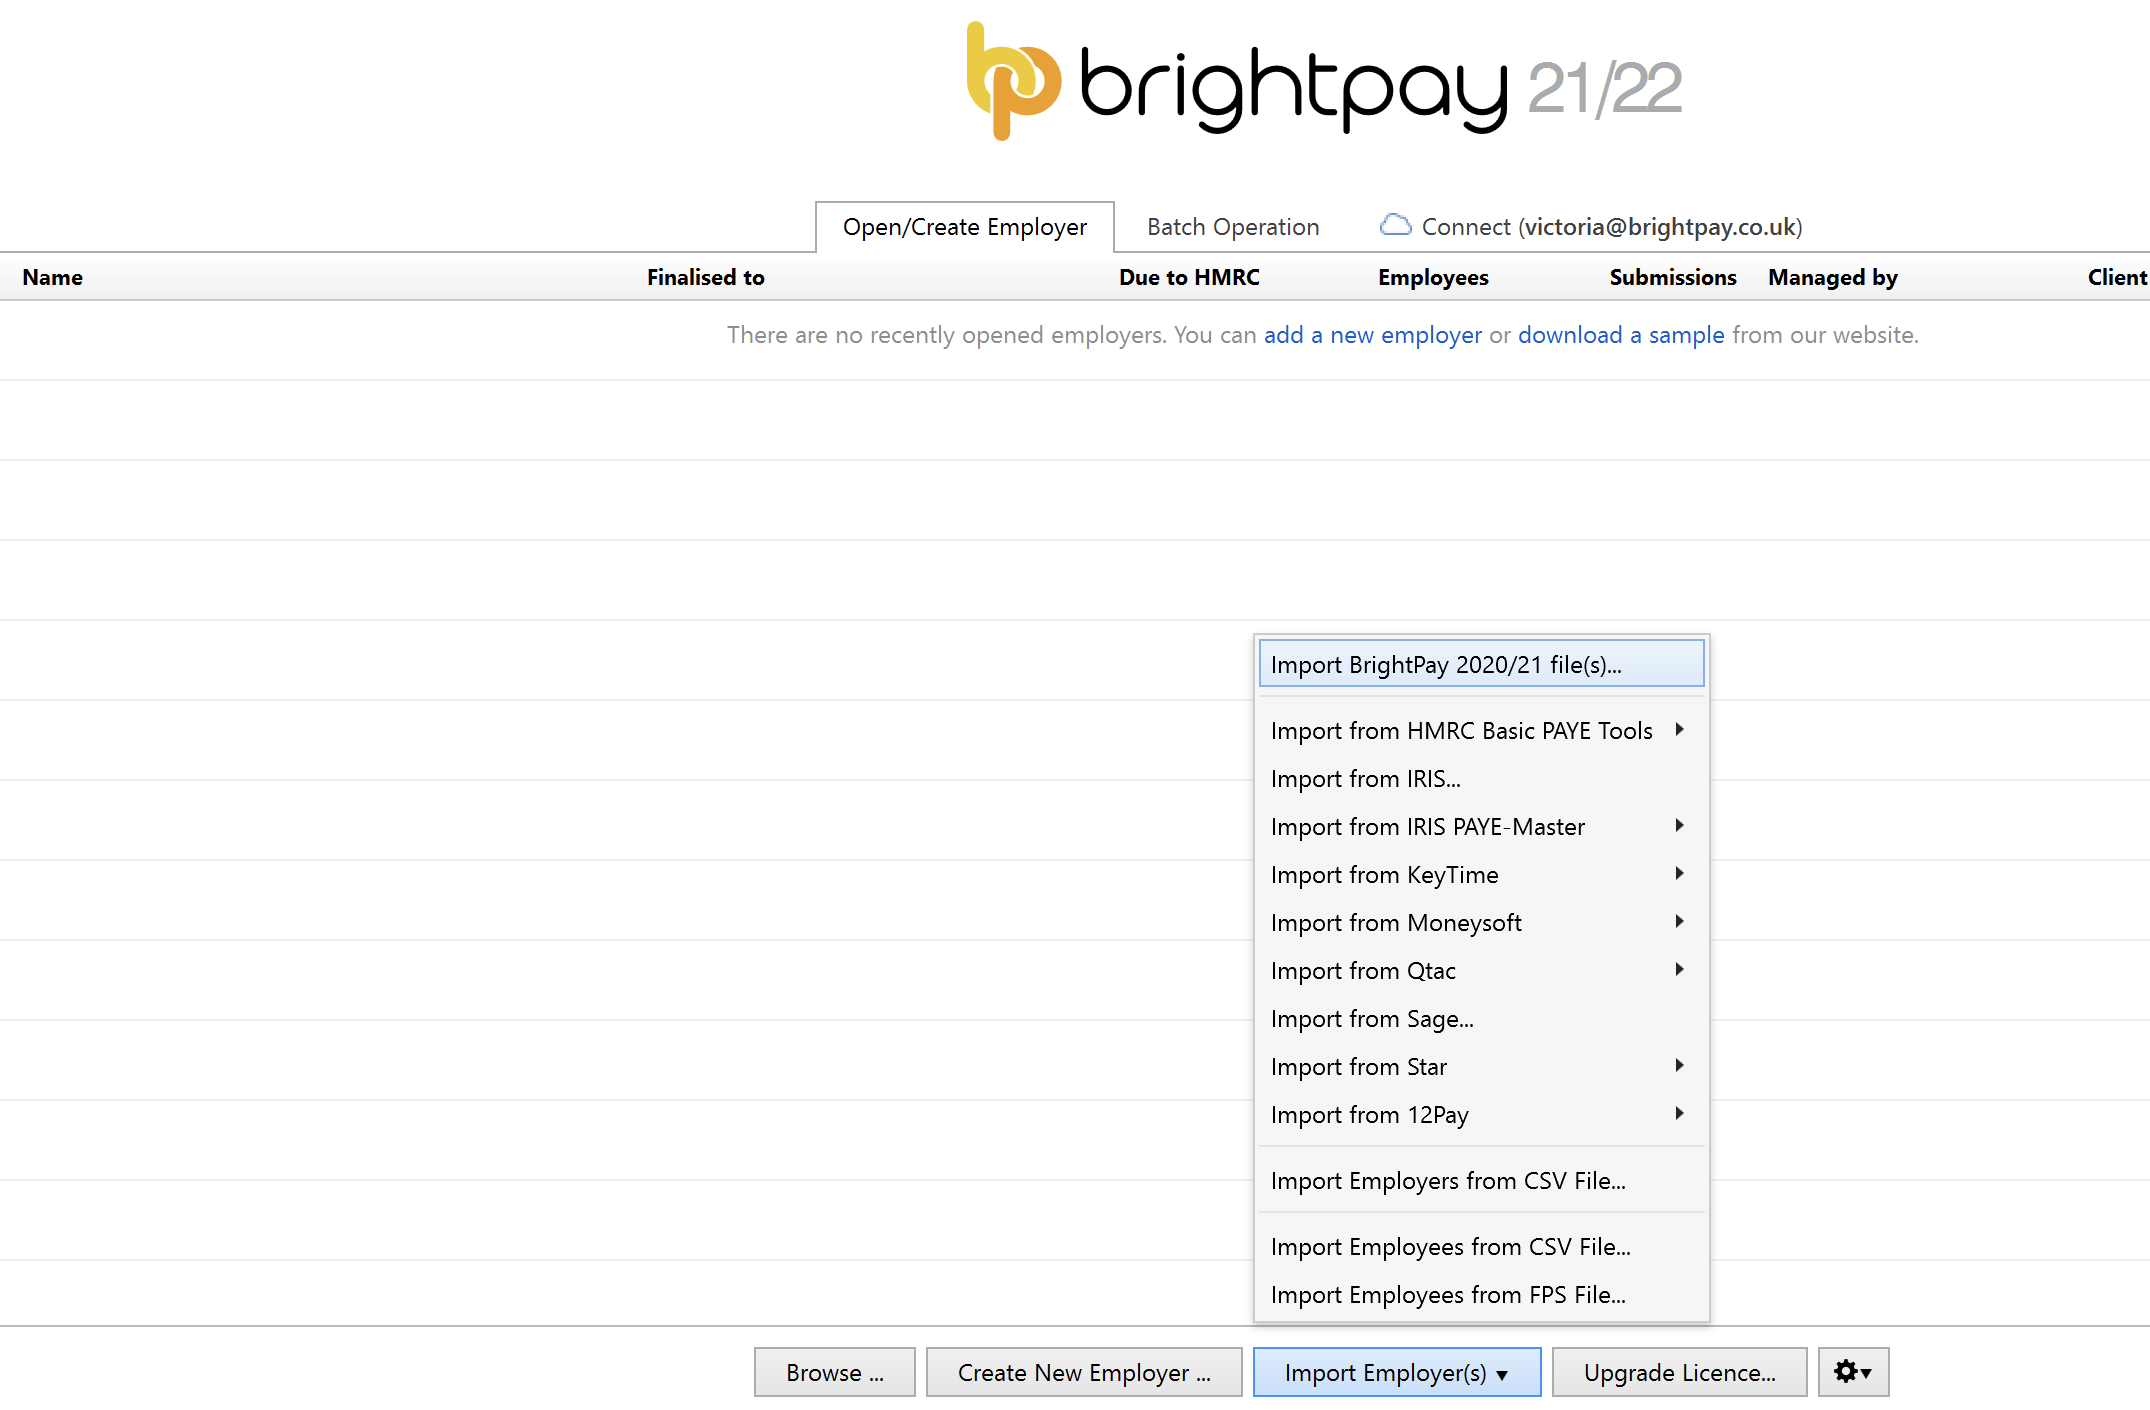Sort by Employees column header
Screen dimensions: 2150x1410
(1433, 277)
